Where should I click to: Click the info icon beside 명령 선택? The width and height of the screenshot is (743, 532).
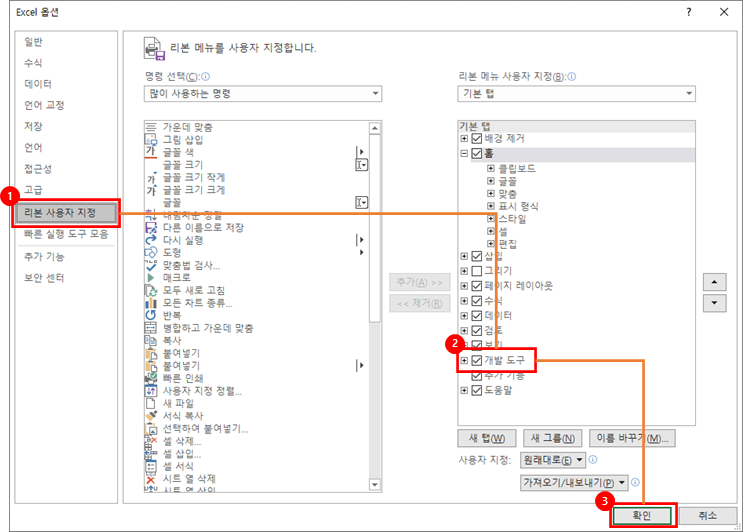[206, 77]
